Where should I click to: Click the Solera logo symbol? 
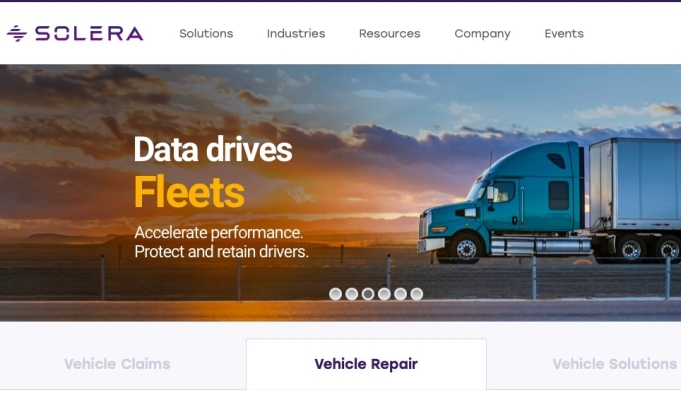17,33
